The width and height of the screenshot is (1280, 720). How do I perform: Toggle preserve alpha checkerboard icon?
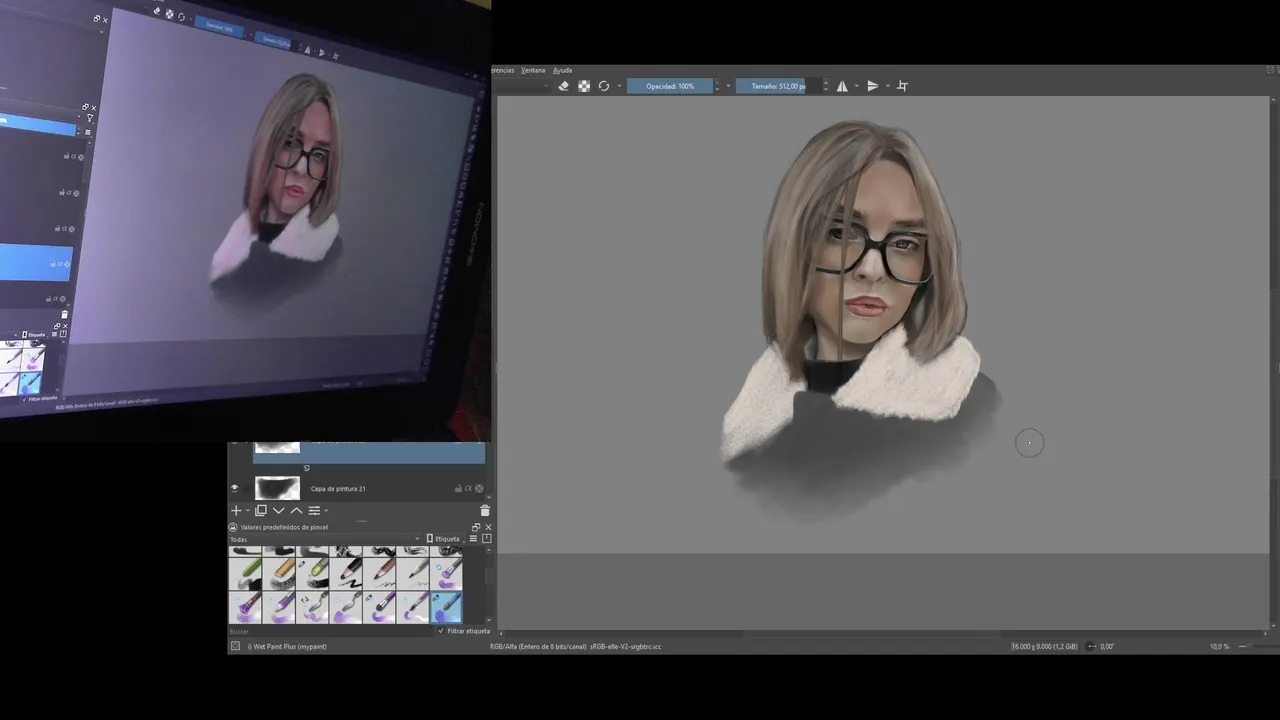[584, 86]
